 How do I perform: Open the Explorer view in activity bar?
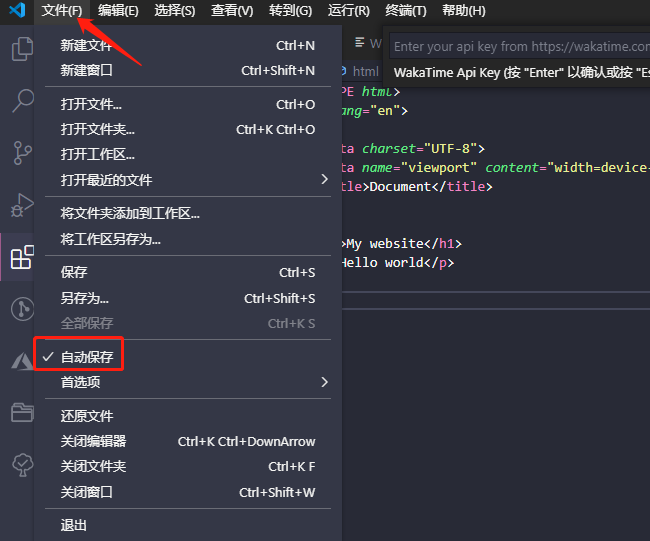pos(21,48)
